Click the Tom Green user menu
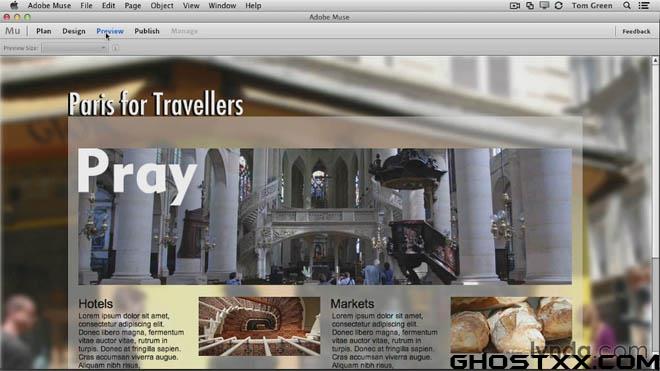 tap(592, 5)
